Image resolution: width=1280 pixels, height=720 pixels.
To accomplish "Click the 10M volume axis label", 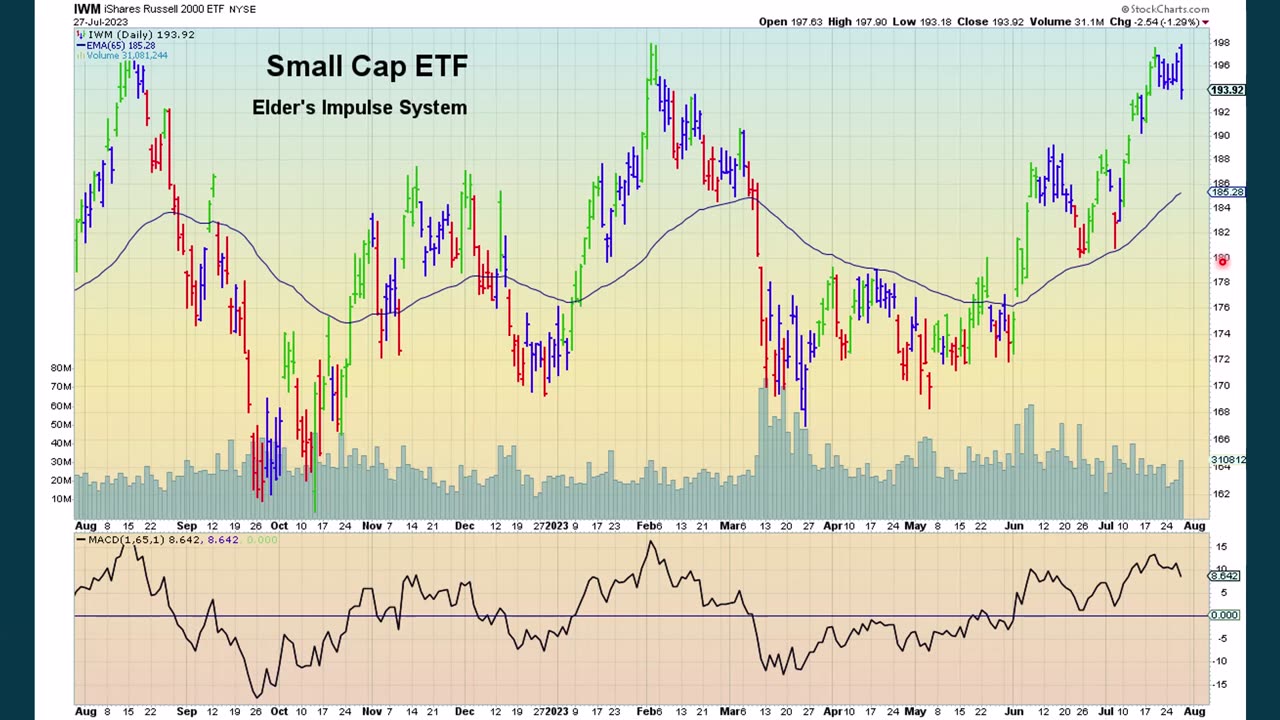I will pyautogui.click(x=61, y=499).
